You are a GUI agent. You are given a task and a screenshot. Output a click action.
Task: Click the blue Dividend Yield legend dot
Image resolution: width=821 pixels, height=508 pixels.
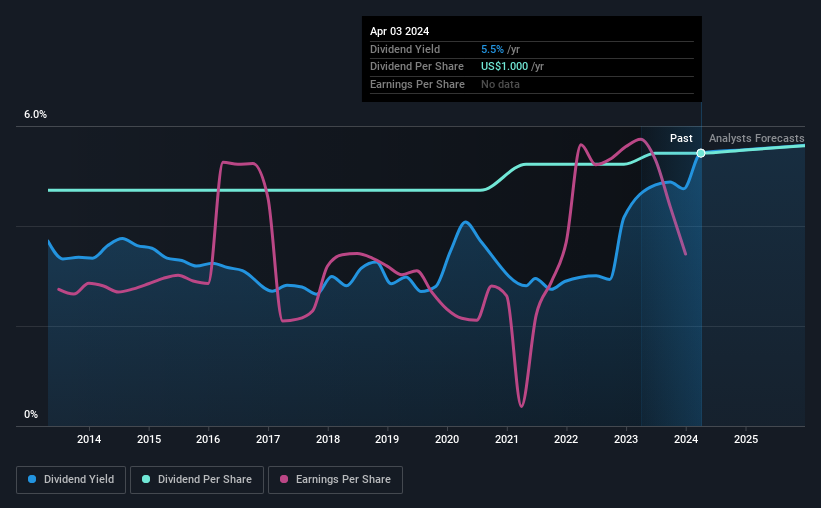tap(32, 479)
